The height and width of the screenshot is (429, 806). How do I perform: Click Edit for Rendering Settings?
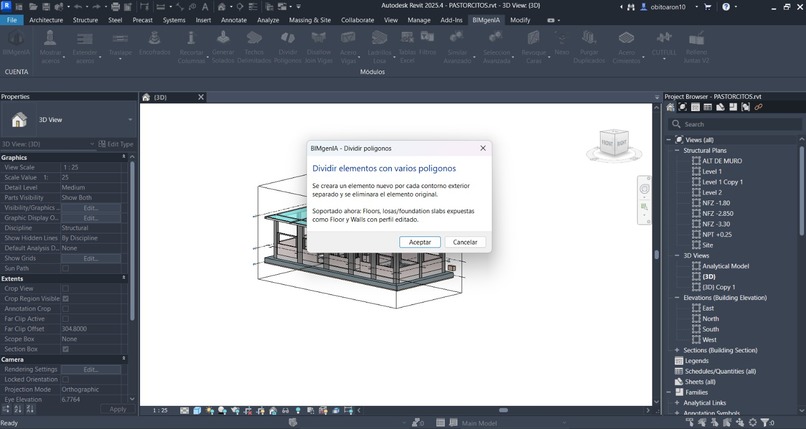pyautogui.click(x=91, y=369)
